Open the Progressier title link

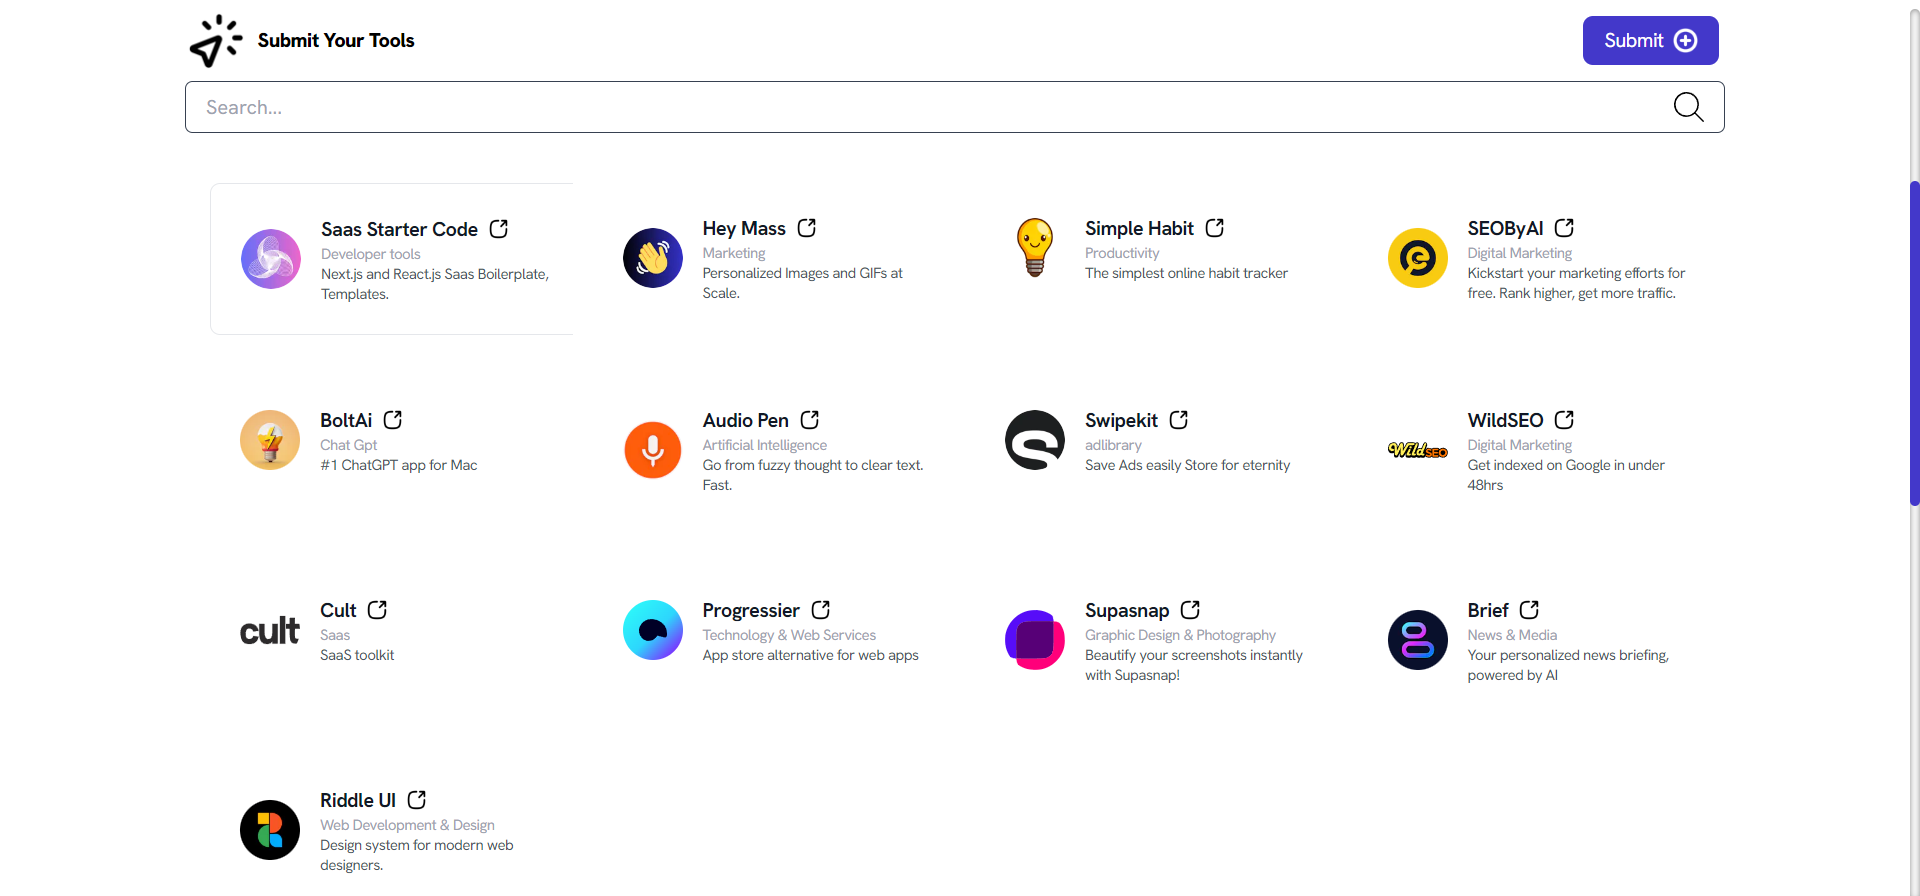point(751,610)
